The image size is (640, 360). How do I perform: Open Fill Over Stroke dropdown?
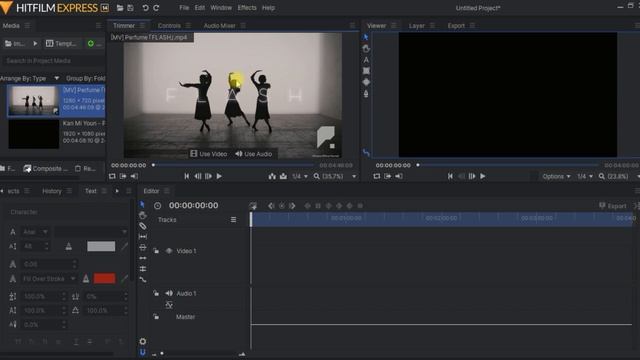click(49, 279)
